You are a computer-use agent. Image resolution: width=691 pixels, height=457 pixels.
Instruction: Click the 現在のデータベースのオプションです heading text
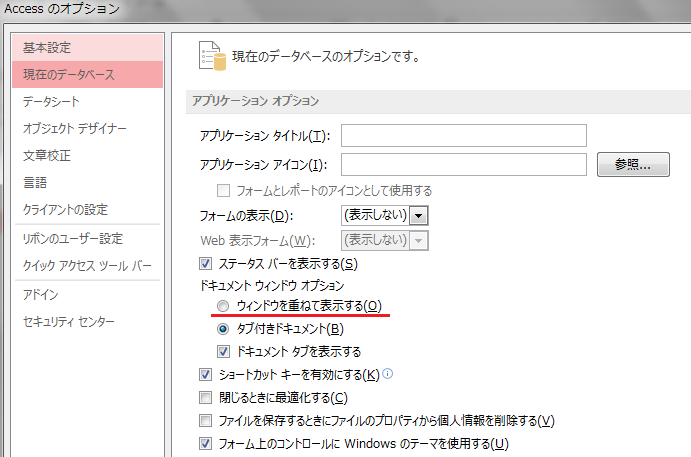[x=326, y=56]
